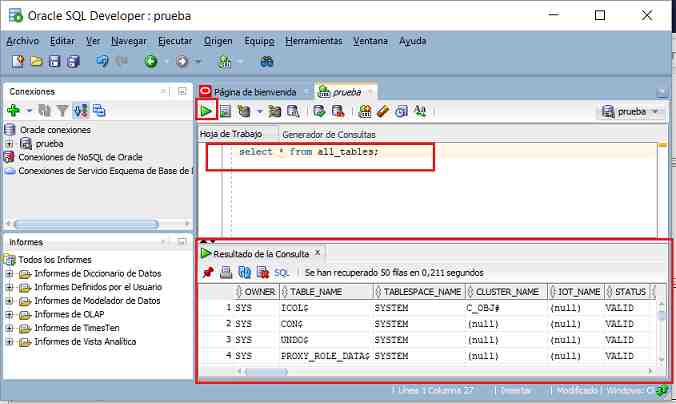Screen dimensions: 676x404
Task: Open the Herramientas menu
Action: (314, 41)
